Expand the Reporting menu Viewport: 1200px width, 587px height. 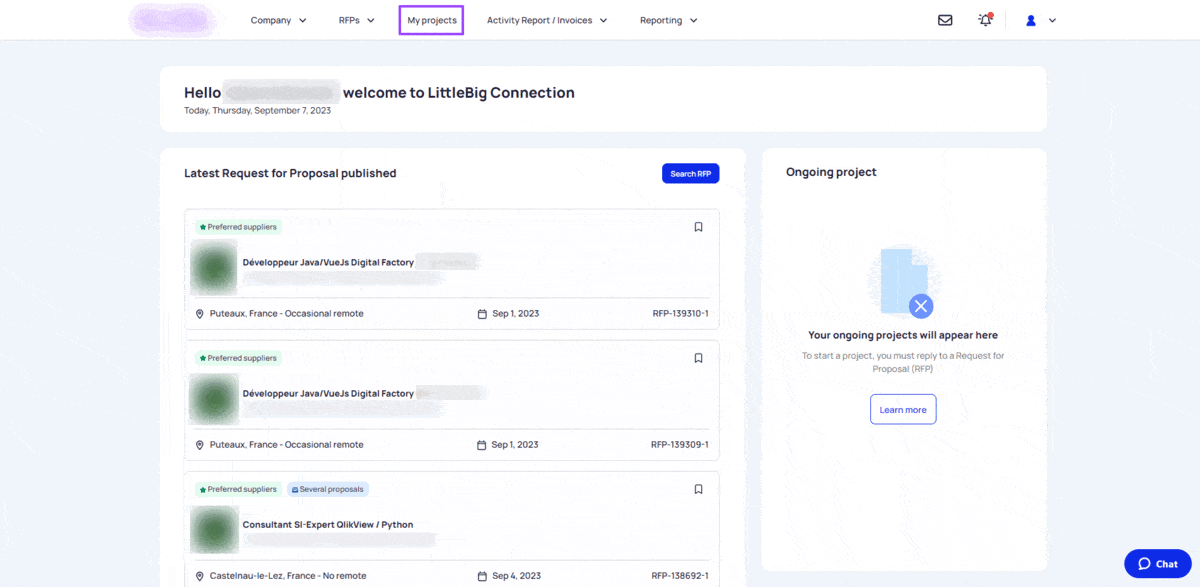tap(669, 20)
